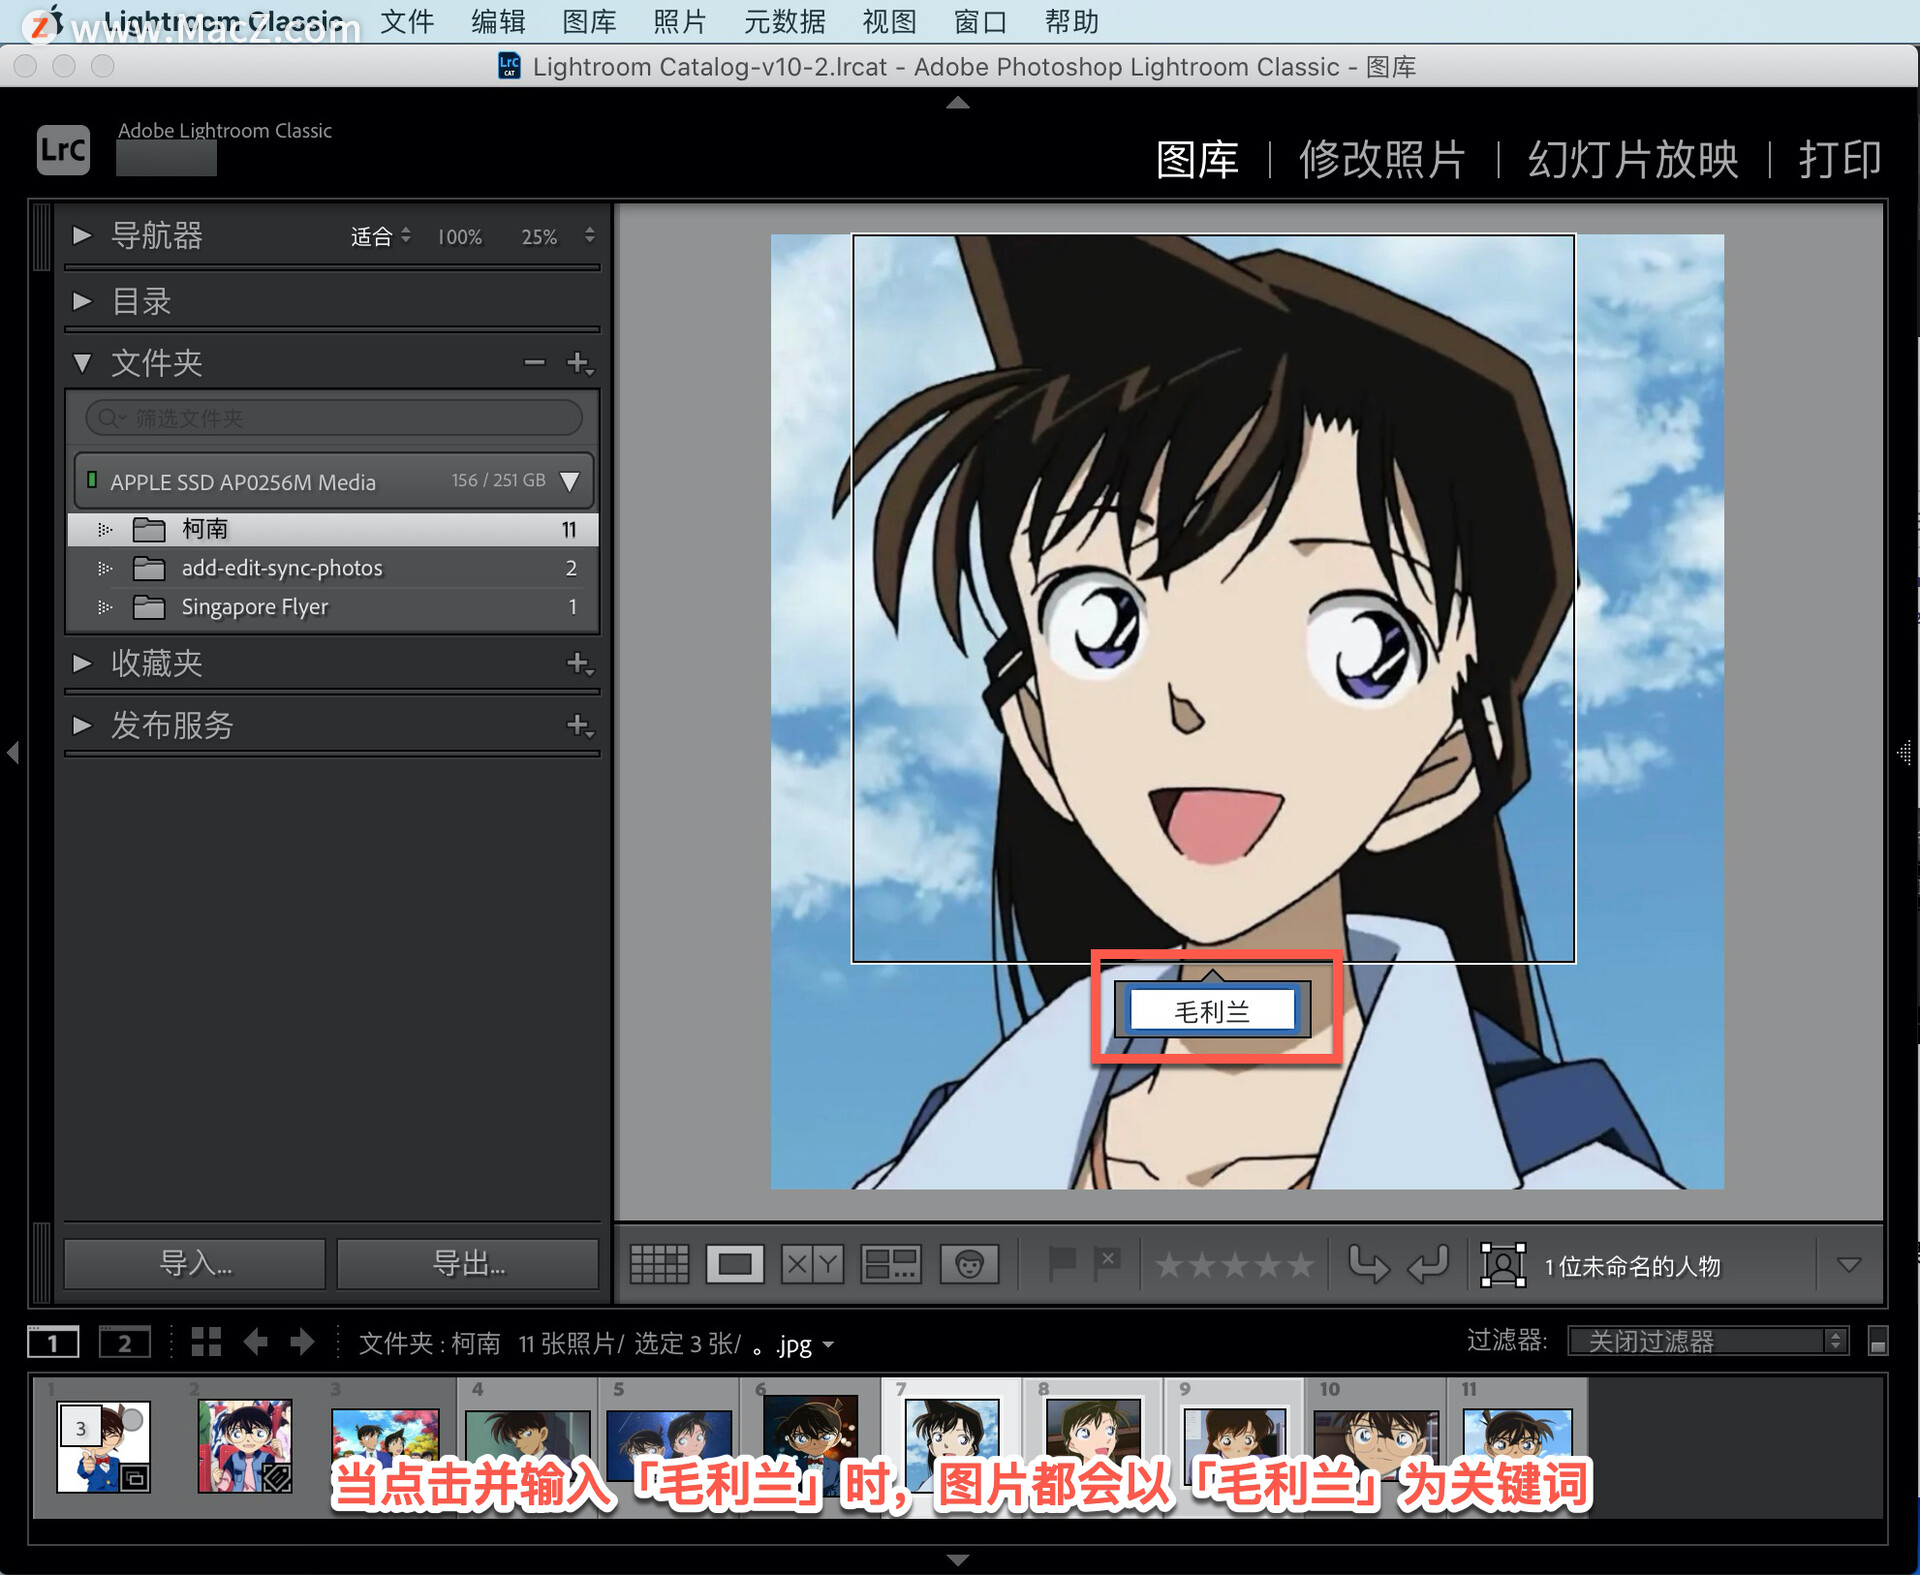
Task: Expand the Publish Services (发布服务) panel
Action: (x=82, y=725)
